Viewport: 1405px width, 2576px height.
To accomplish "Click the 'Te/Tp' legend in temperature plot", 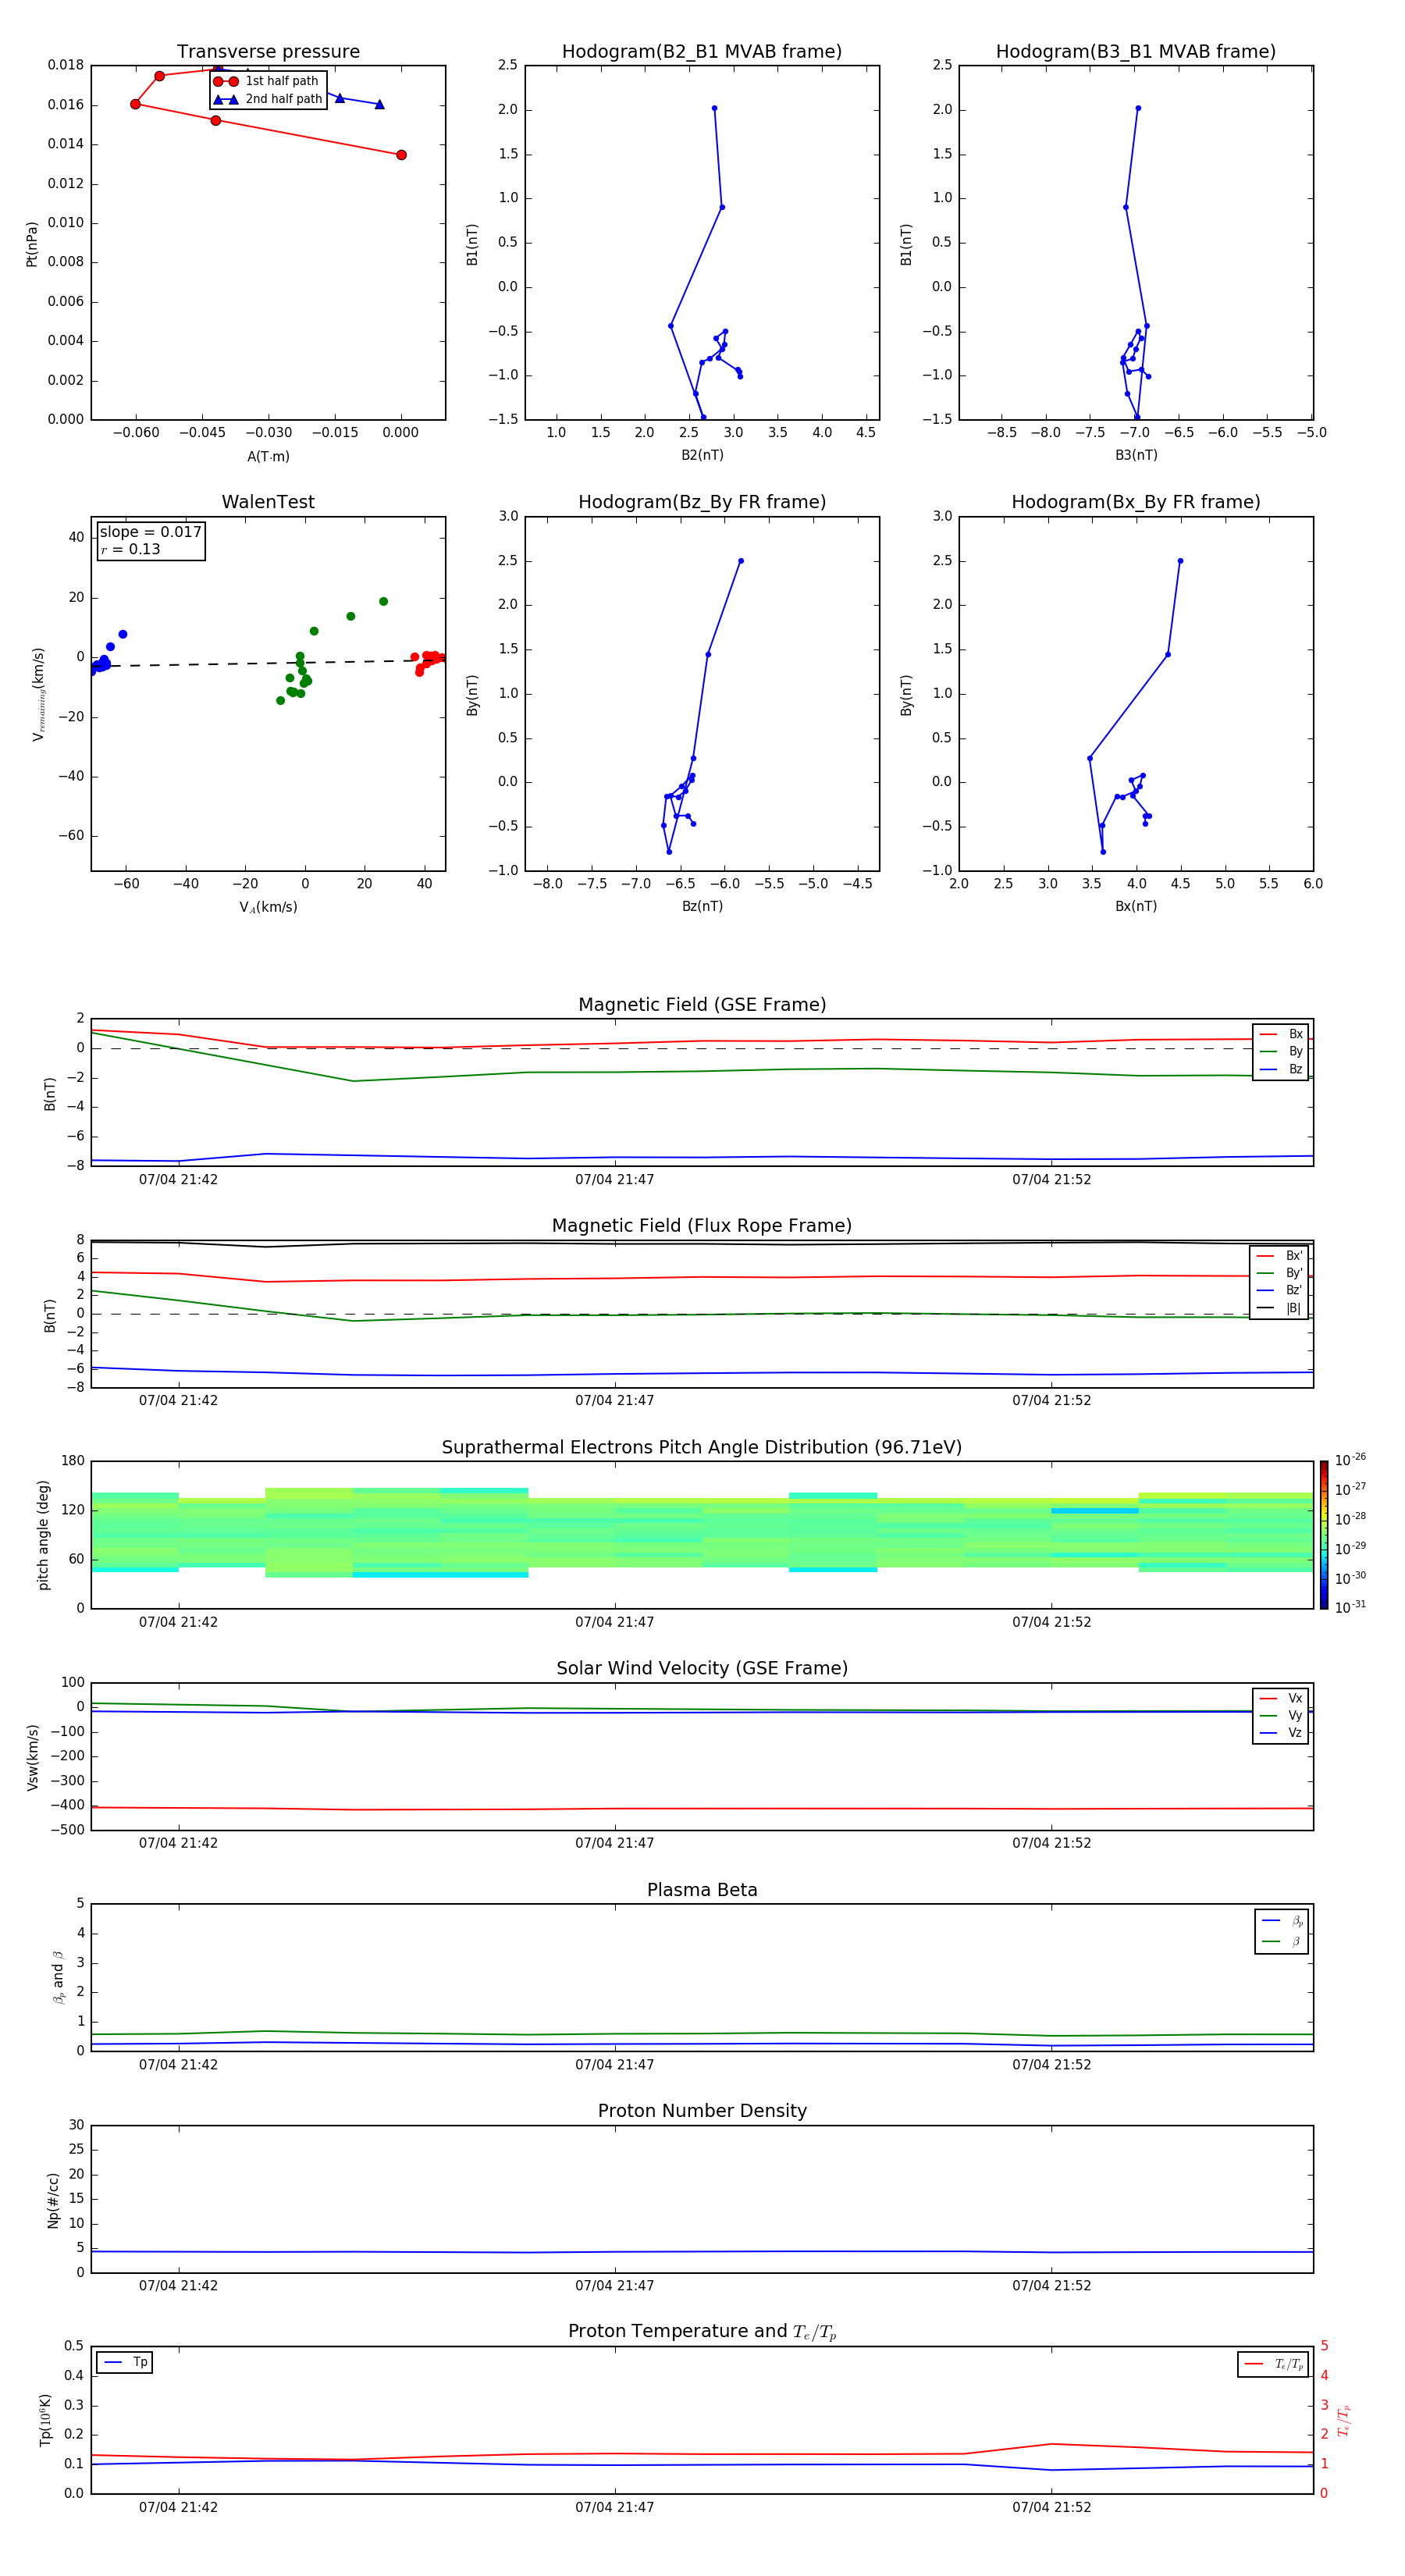I will click(x=1273, y=2364).
